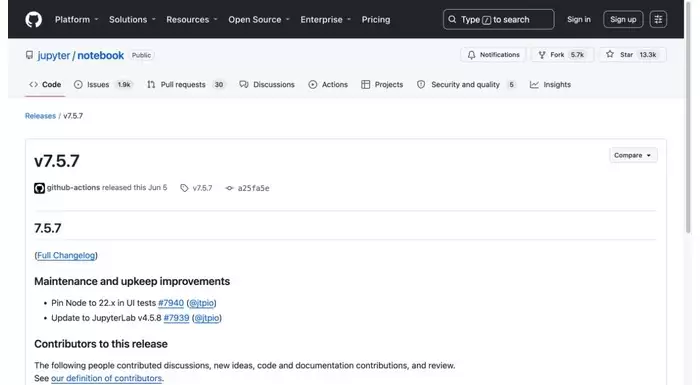Click the fork count 5.7k
Image resolution: width=700 pixels, height=385 pixels.
[577, 54]
